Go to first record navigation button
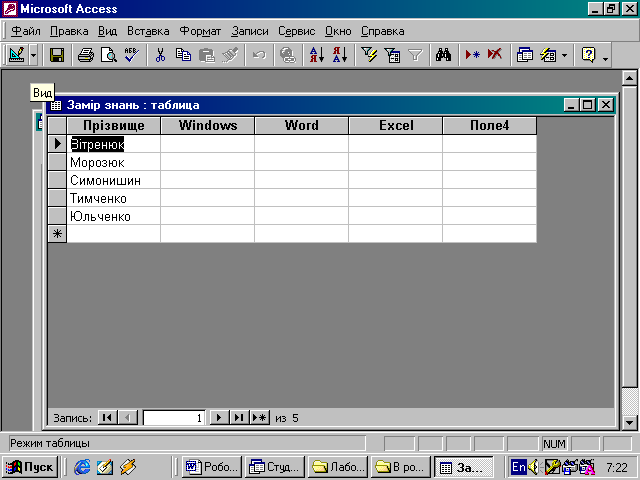Viewport: 640px width, 480px height. pyautogui.click(x=107, y=418)
